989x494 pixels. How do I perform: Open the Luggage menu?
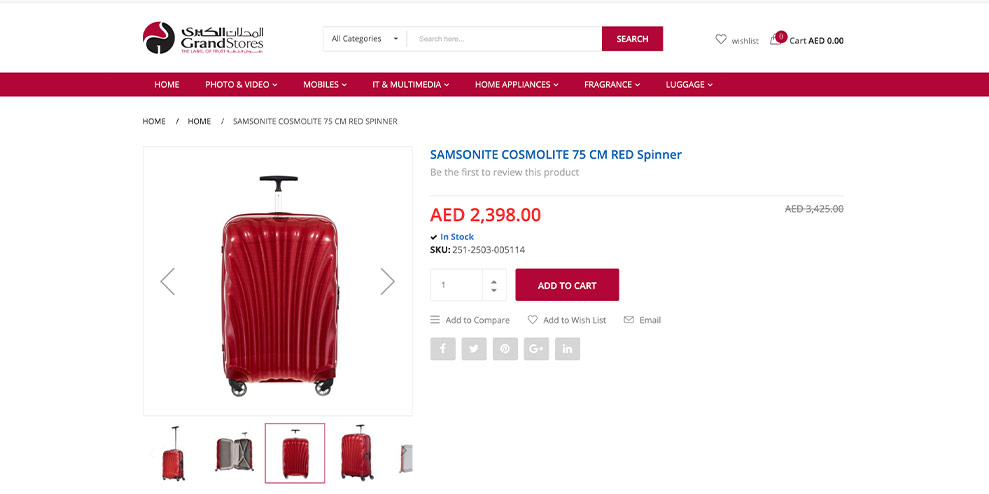click(689, 85)
